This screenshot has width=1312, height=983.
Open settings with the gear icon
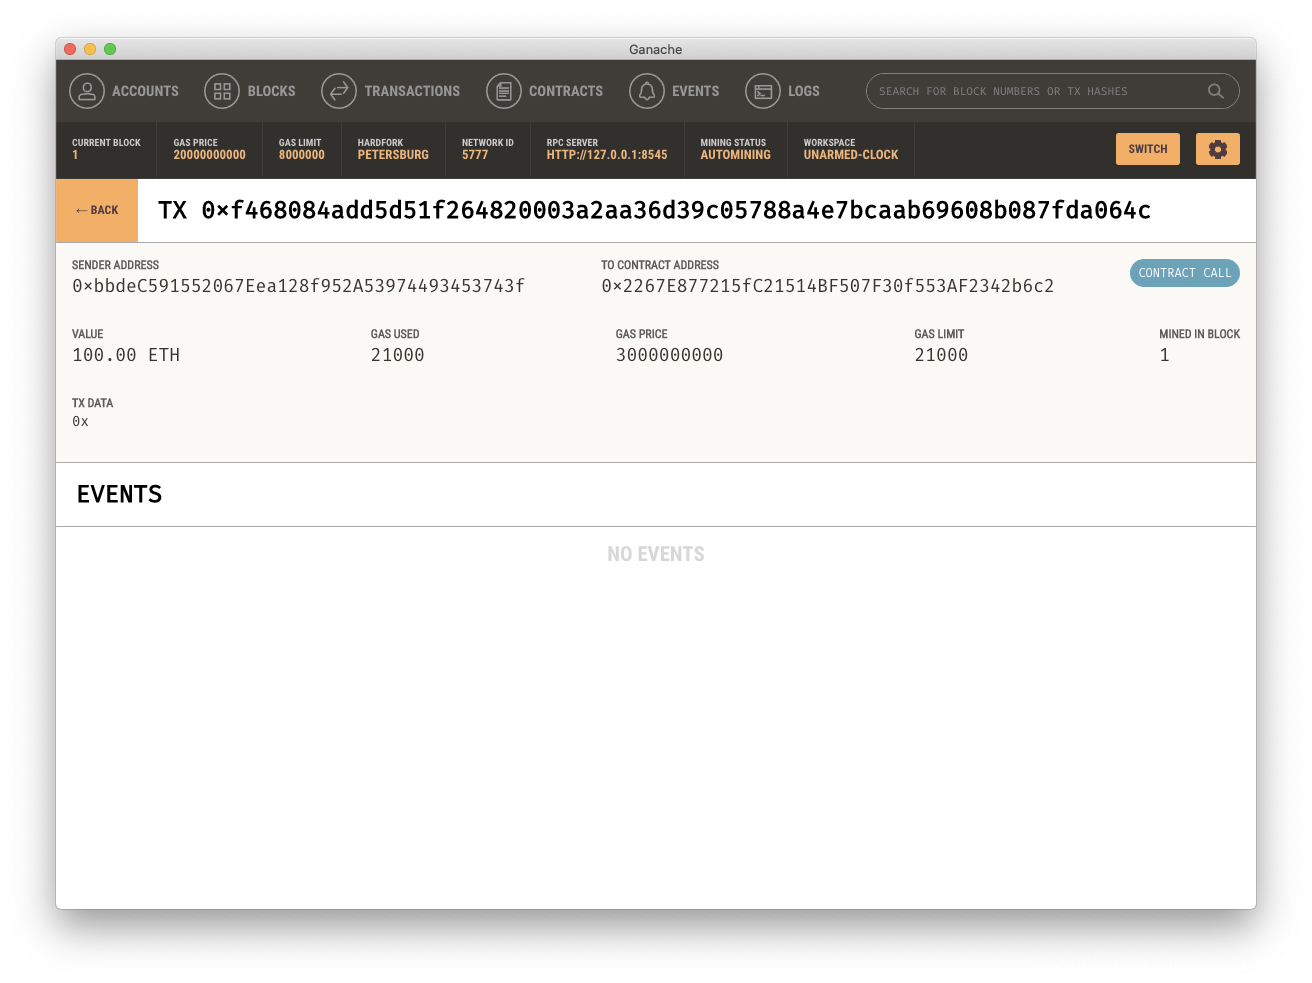point(1218,149)
